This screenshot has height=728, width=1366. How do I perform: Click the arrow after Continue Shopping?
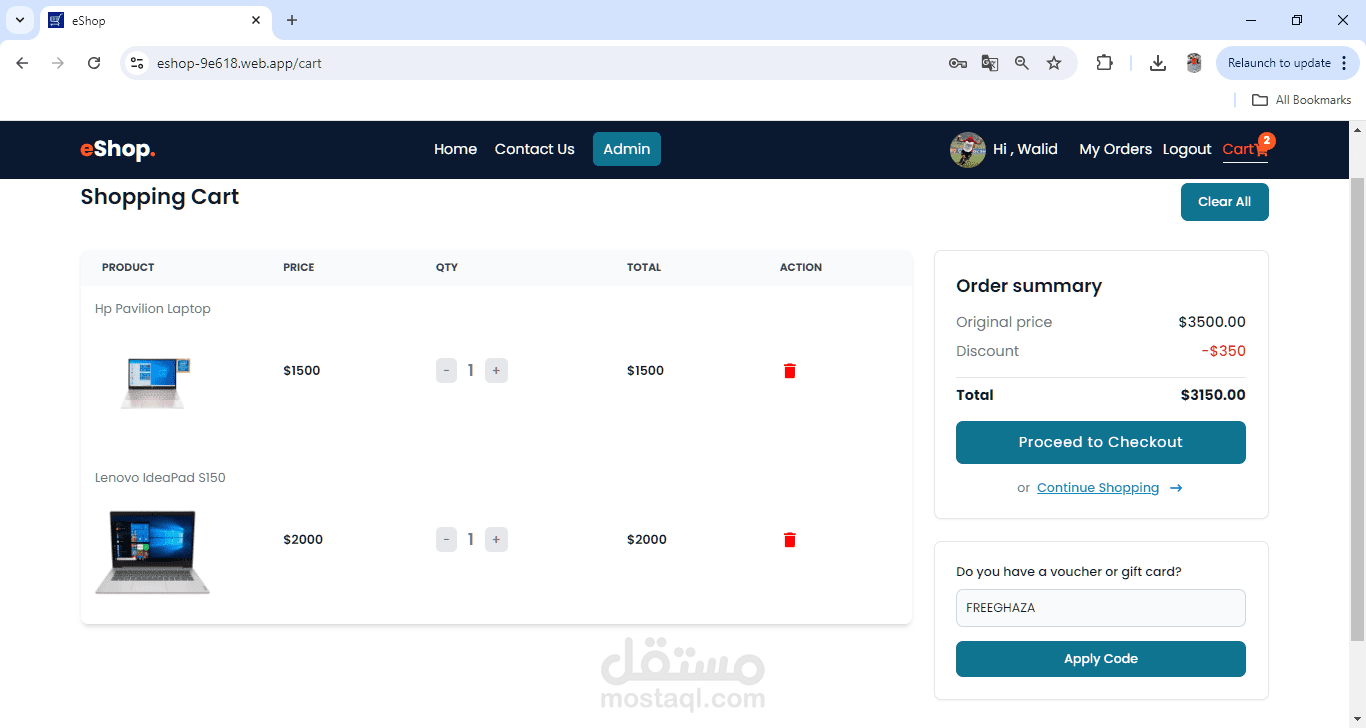(1176, 488)
